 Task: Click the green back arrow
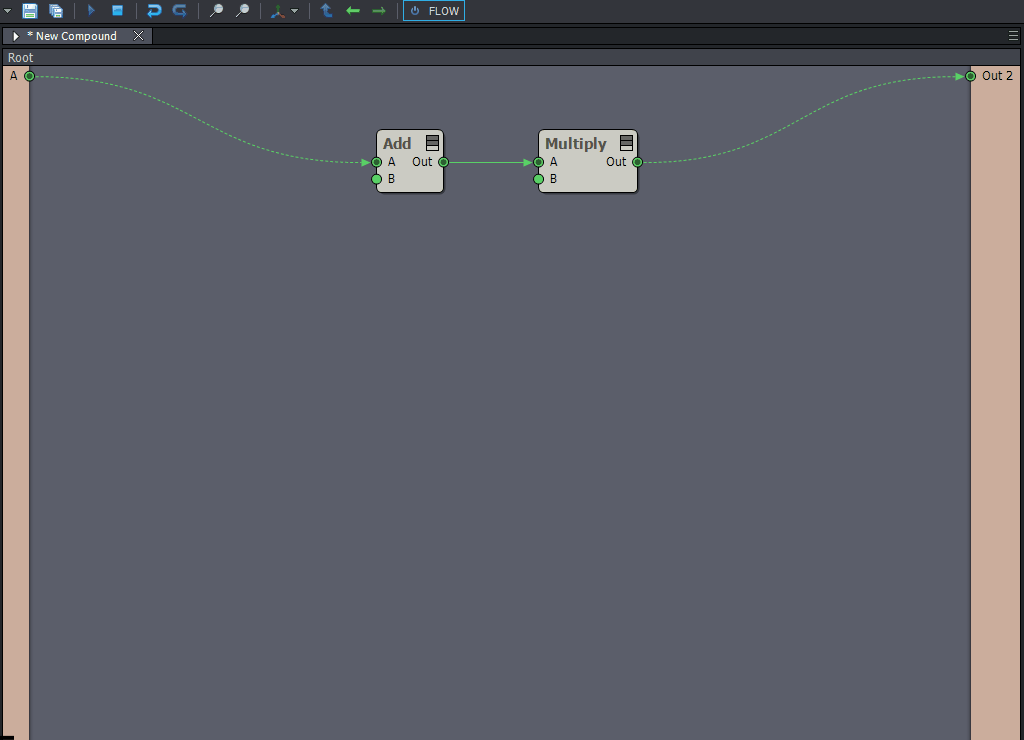click(x=353, y=10)
